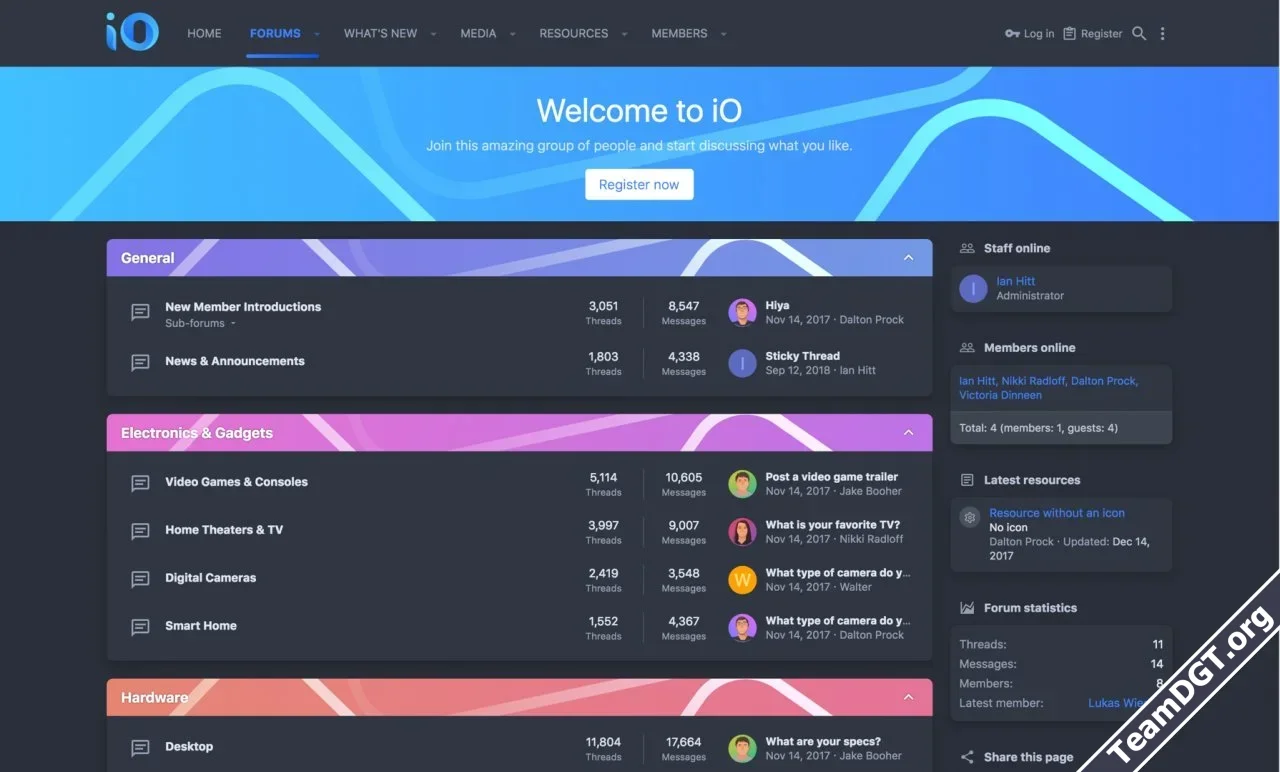This screenshot has height=772, width=1280.
Task: Open the Digital Cameras forum link
Action: tap(210, 578)
